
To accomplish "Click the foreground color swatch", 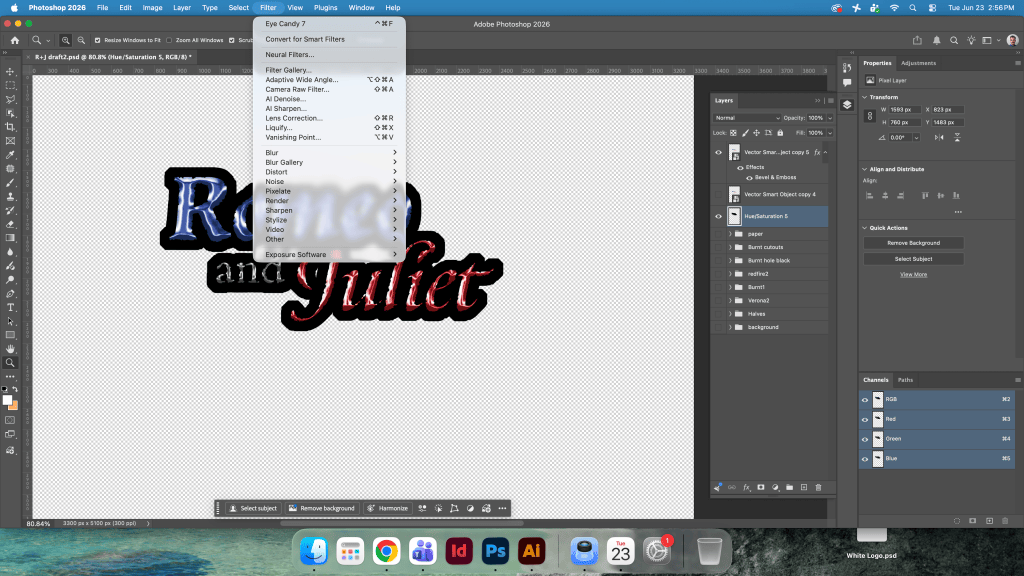I will (7, 400).
